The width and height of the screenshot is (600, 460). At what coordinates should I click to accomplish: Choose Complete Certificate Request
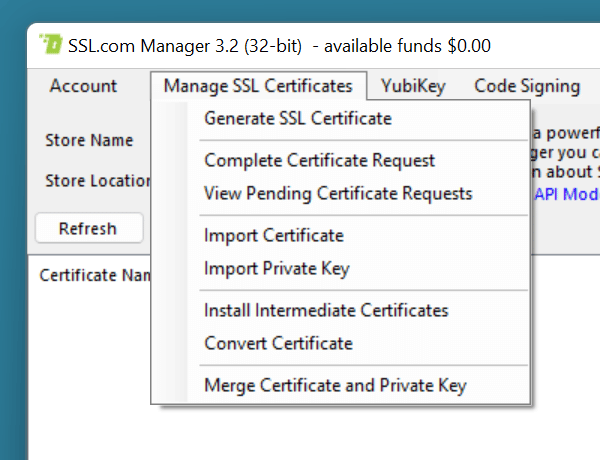319,160
